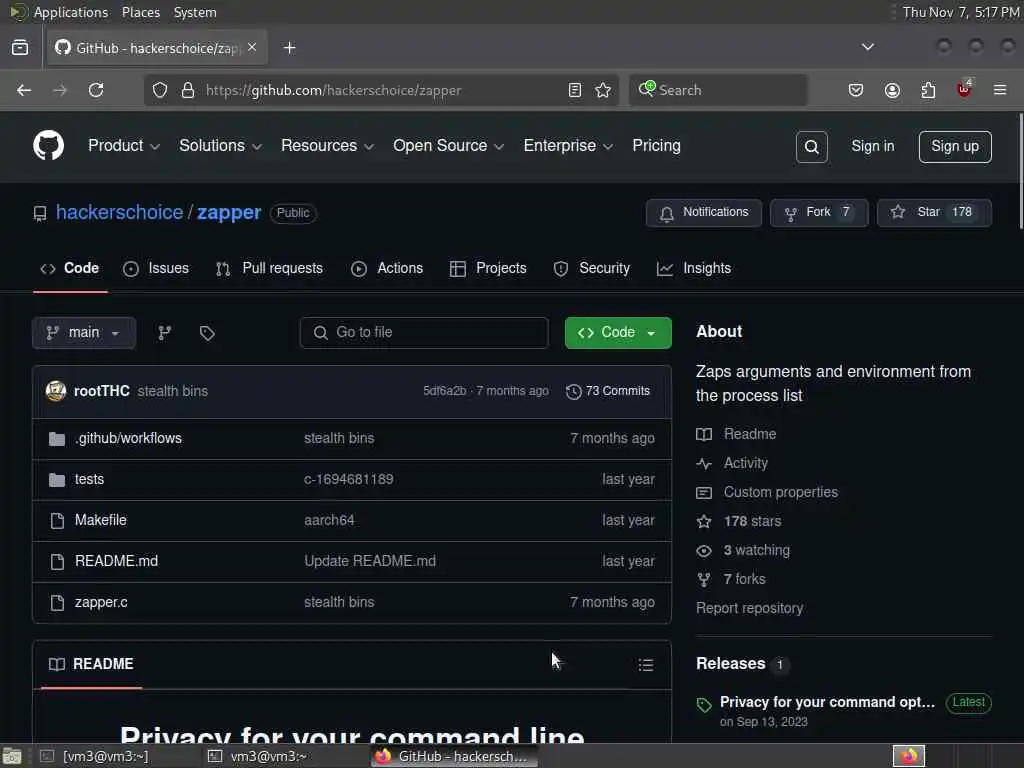Open the Places menu in the top panel
Screen dimensions: 1024x768
[x=140, y=12]
